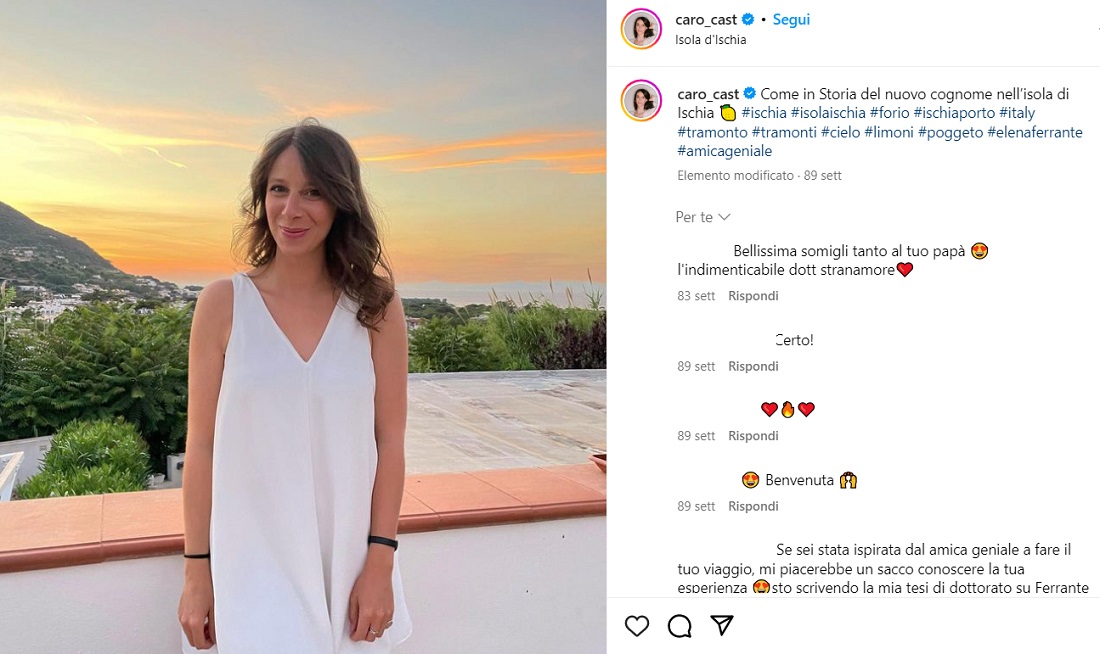Reply to the 'Bellissima somigli' comment
This screenshot has height=654, width=1100.
click(753, 296)
